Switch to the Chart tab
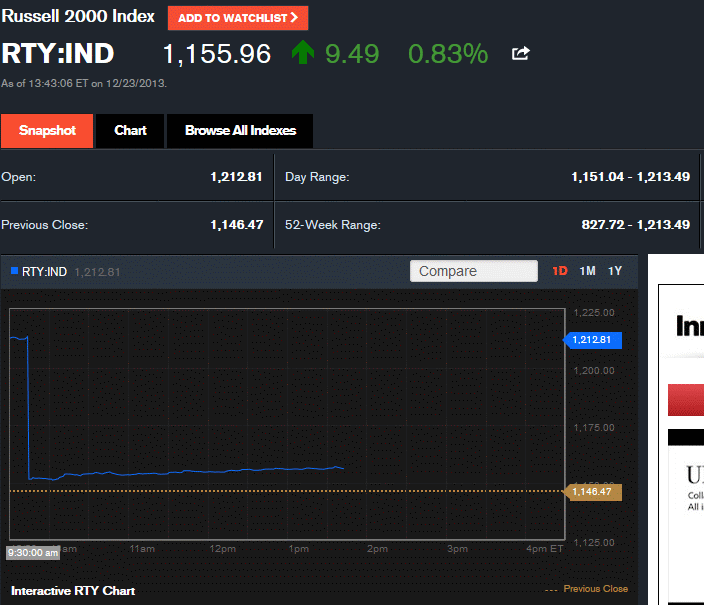The image size is (704, 605). (130, 131)
